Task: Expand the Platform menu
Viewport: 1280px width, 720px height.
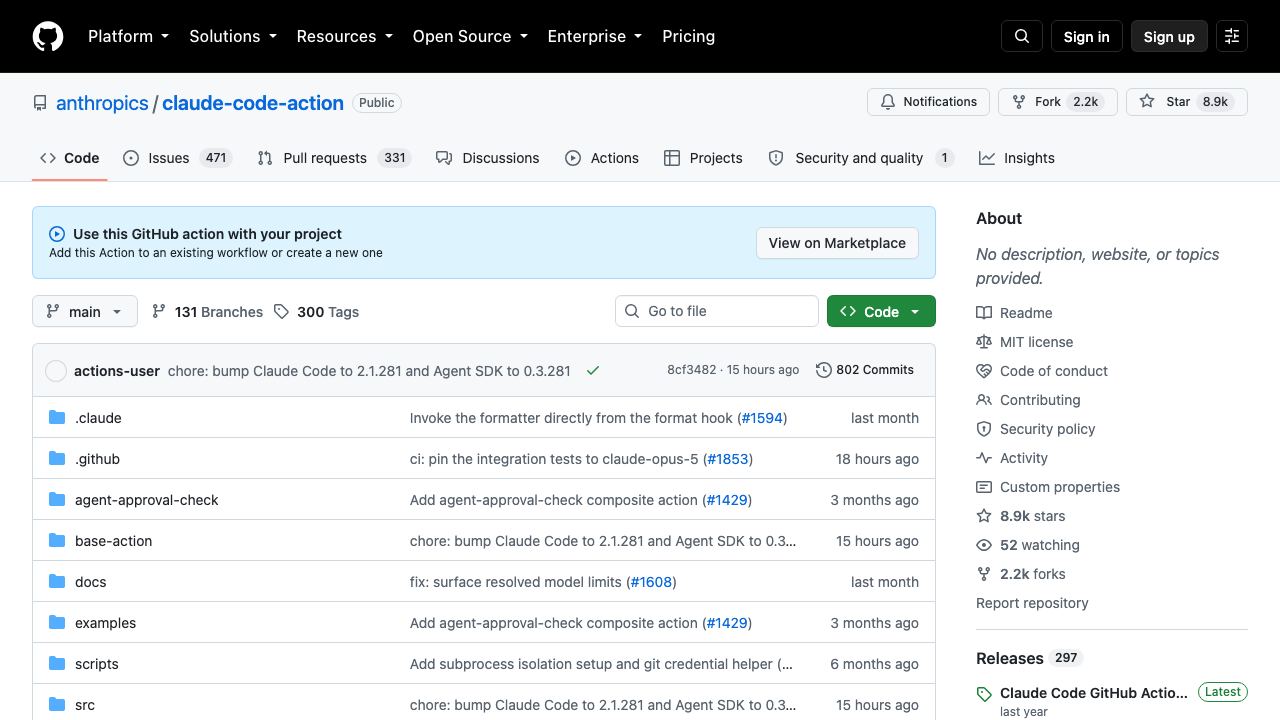Action: click(x=128, y=36)
